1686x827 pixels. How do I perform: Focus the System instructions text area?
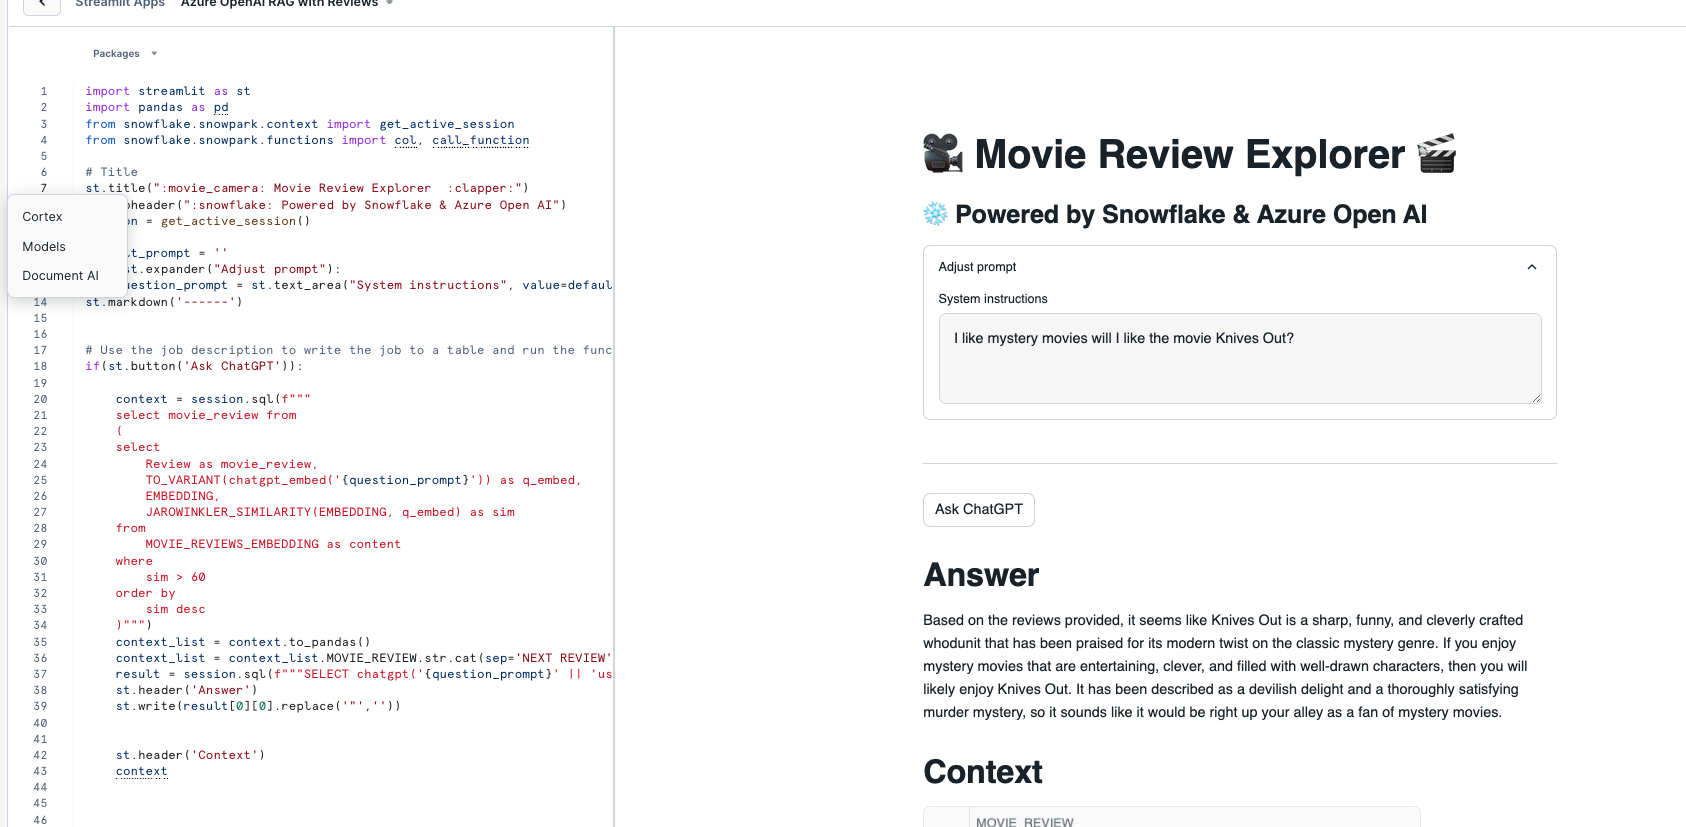[x=1239, y=358]
